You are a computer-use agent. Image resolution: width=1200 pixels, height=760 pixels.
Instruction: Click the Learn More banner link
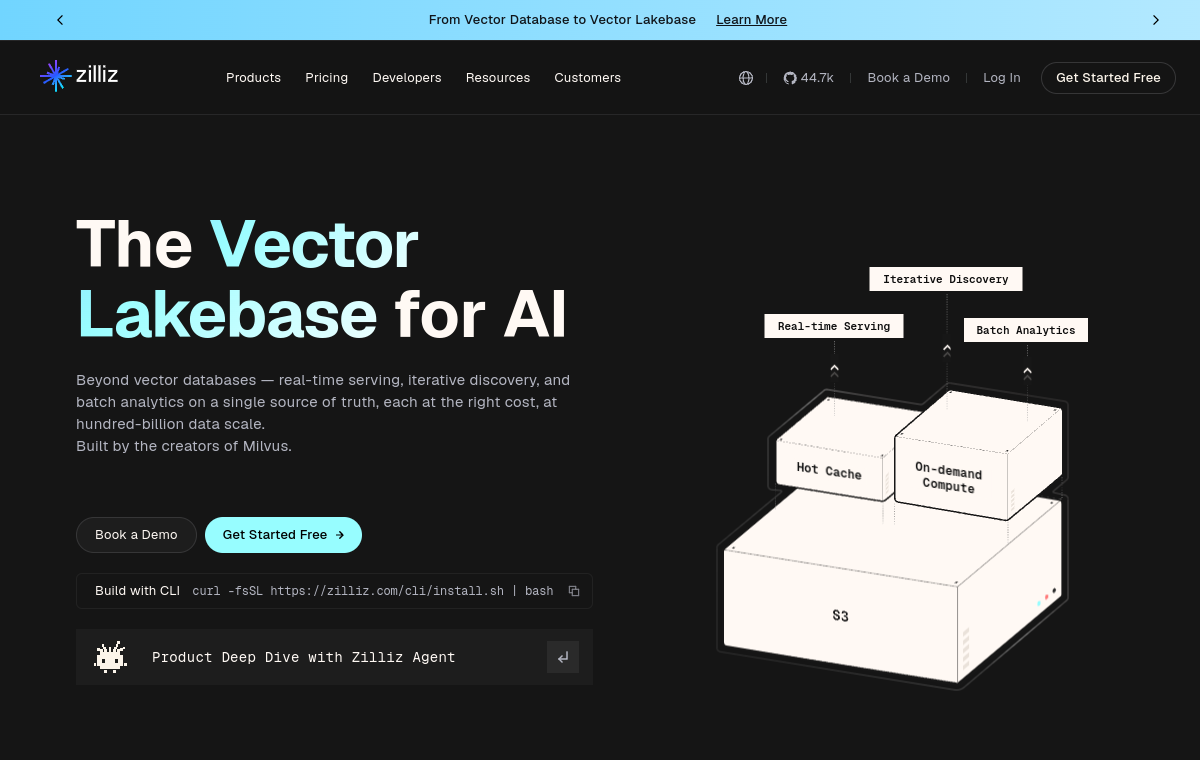tap(751, 20)
